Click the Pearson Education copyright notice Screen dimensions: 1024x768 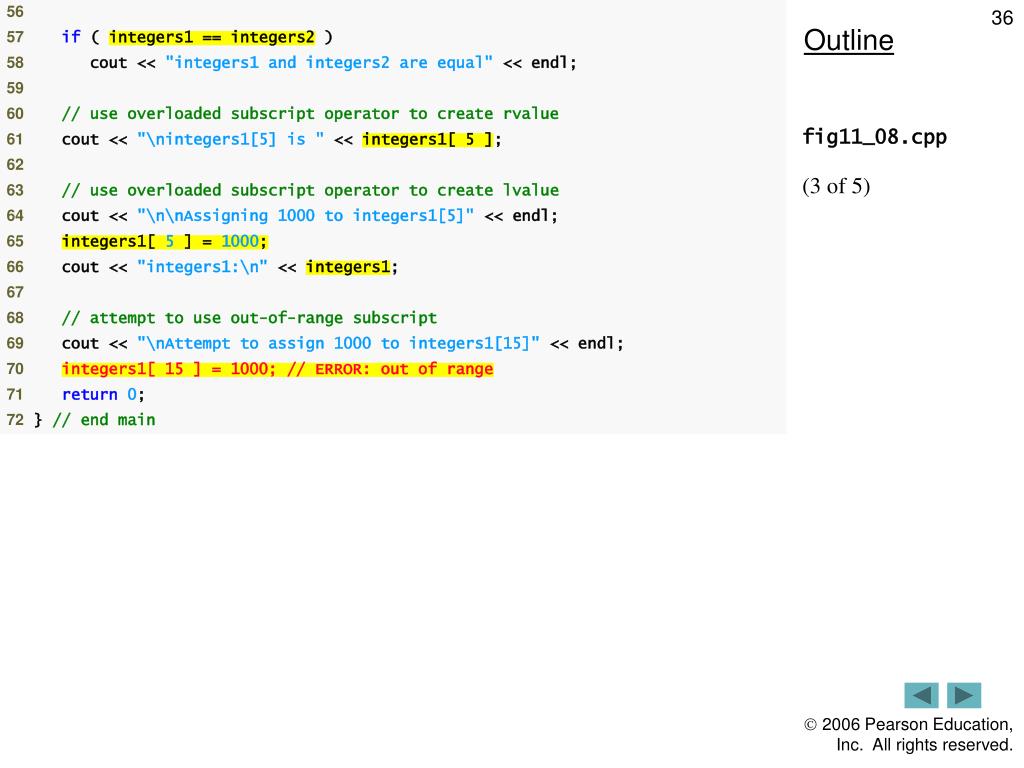point(908,735)
